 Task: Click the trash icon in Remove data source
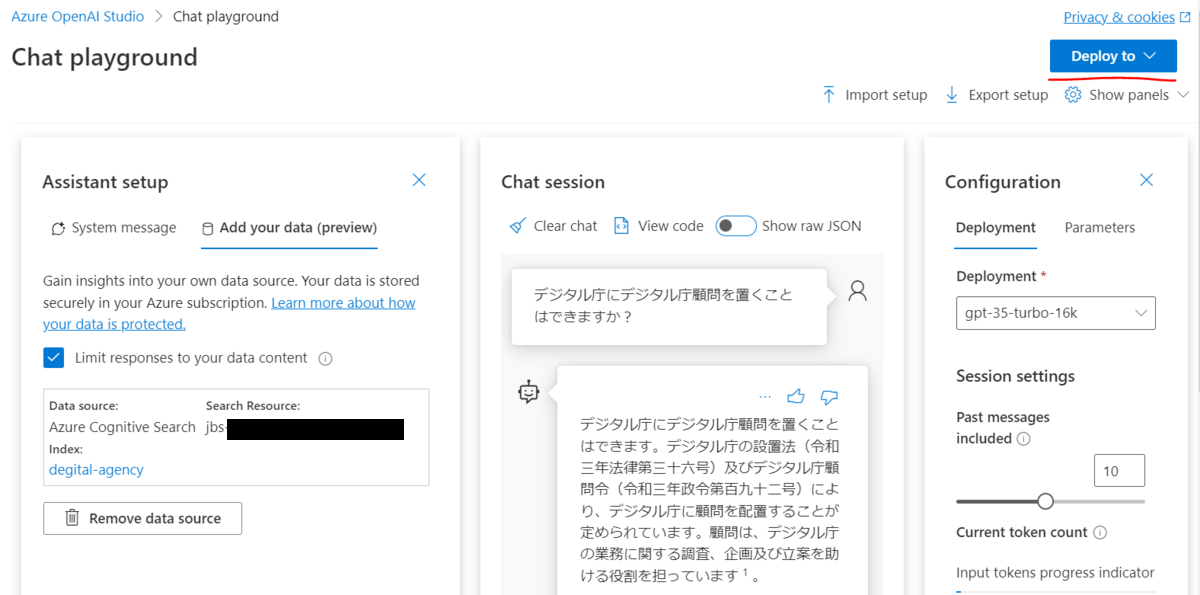(x=72, y=518)
